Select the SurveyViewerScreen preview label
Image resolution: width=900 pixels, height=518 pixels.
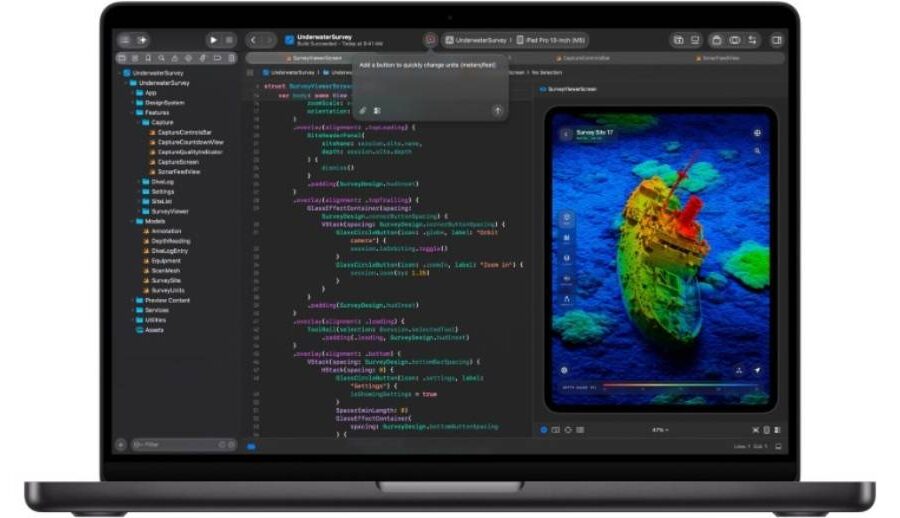coord(568,89)
